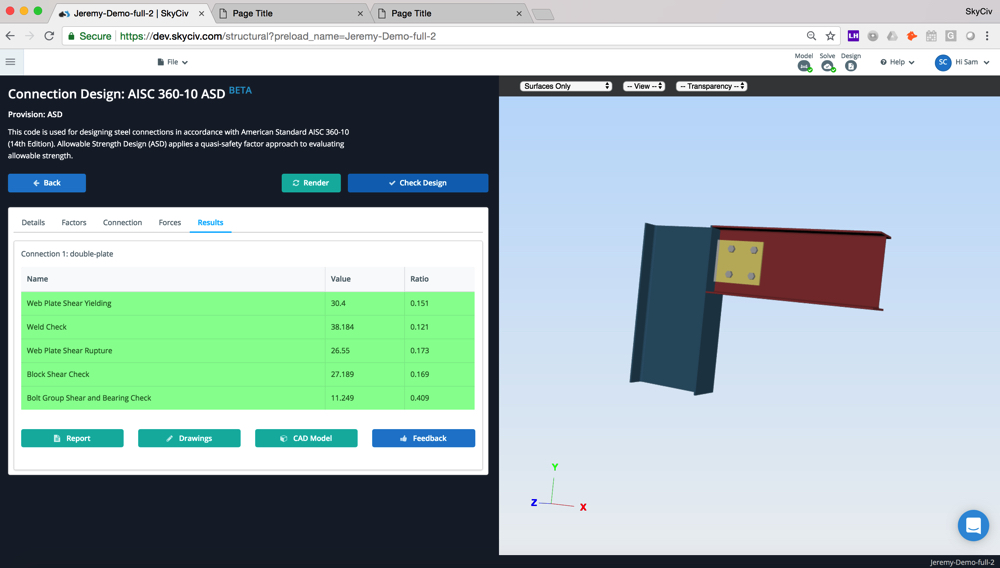Bookmark page with the star icon
Viewport: 1000px width, 568px height.
(x=830, y=36)
